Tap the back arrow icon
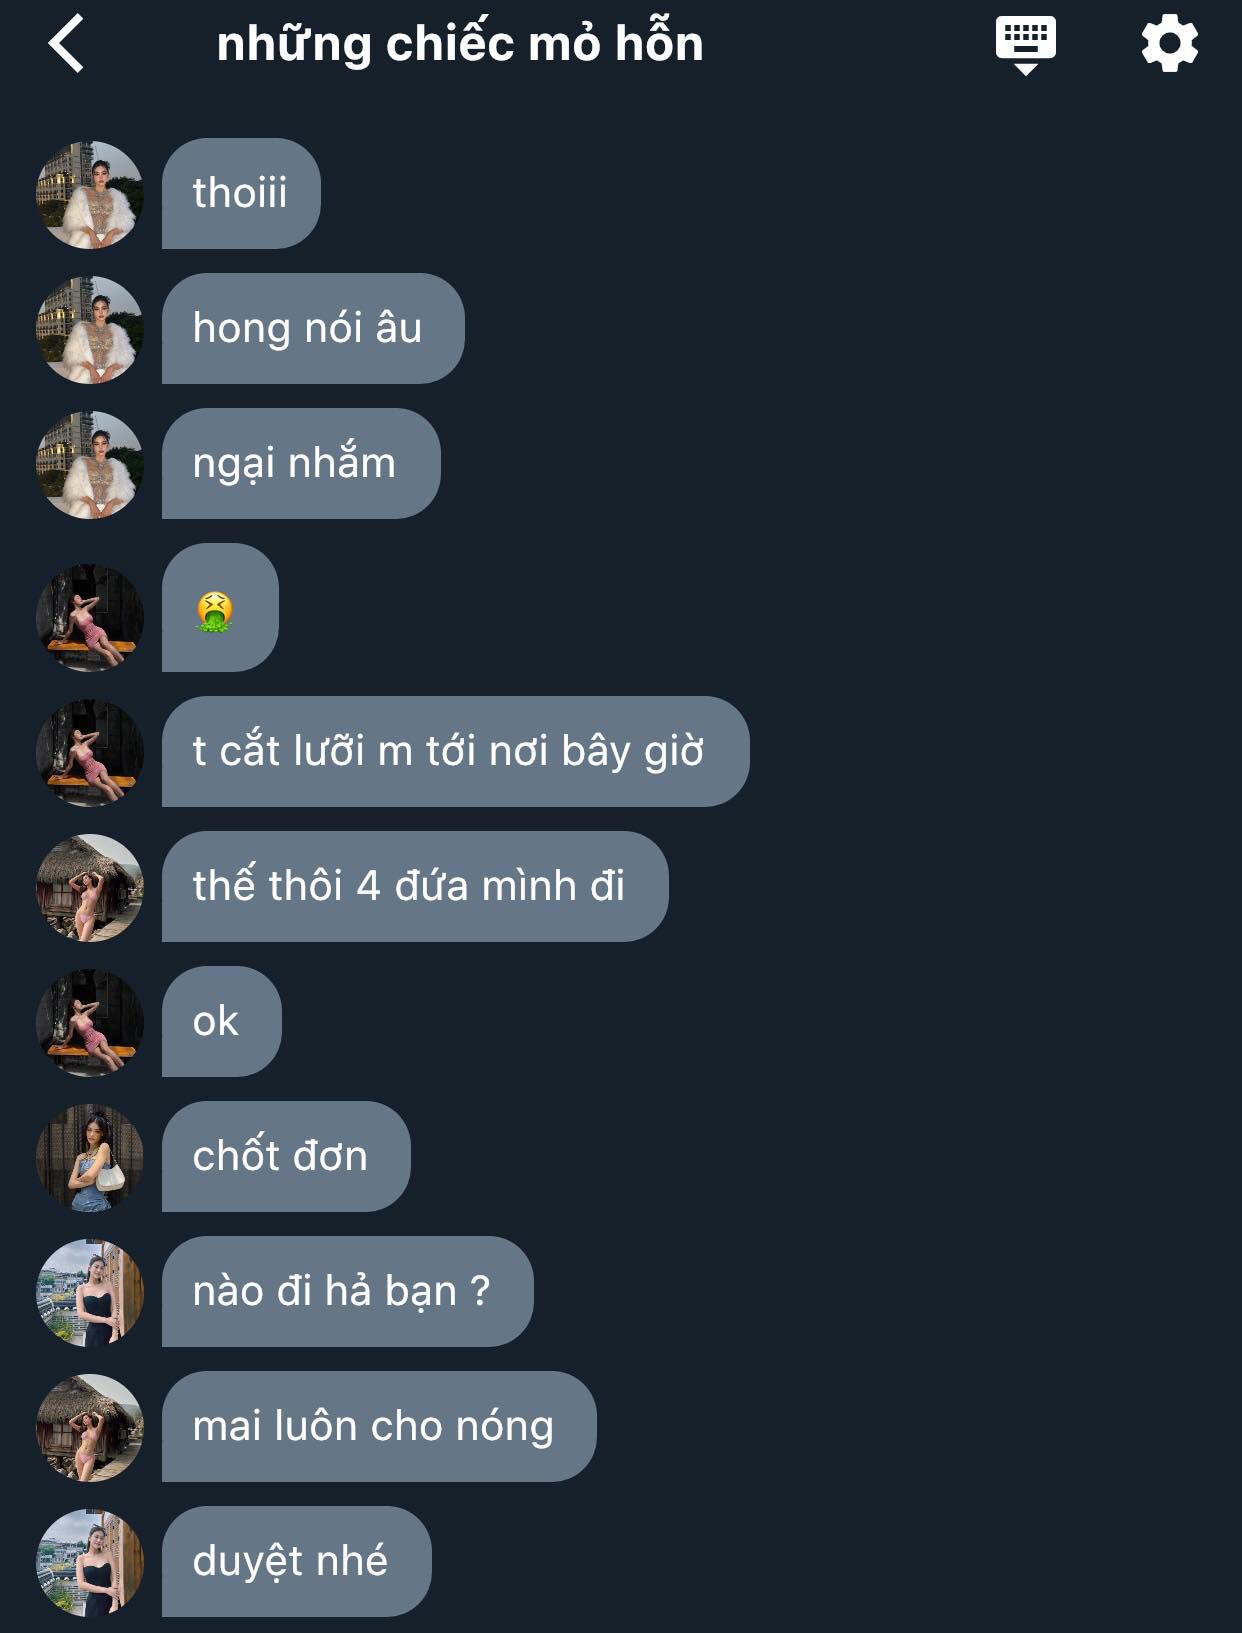 click(x=66, y=44)
